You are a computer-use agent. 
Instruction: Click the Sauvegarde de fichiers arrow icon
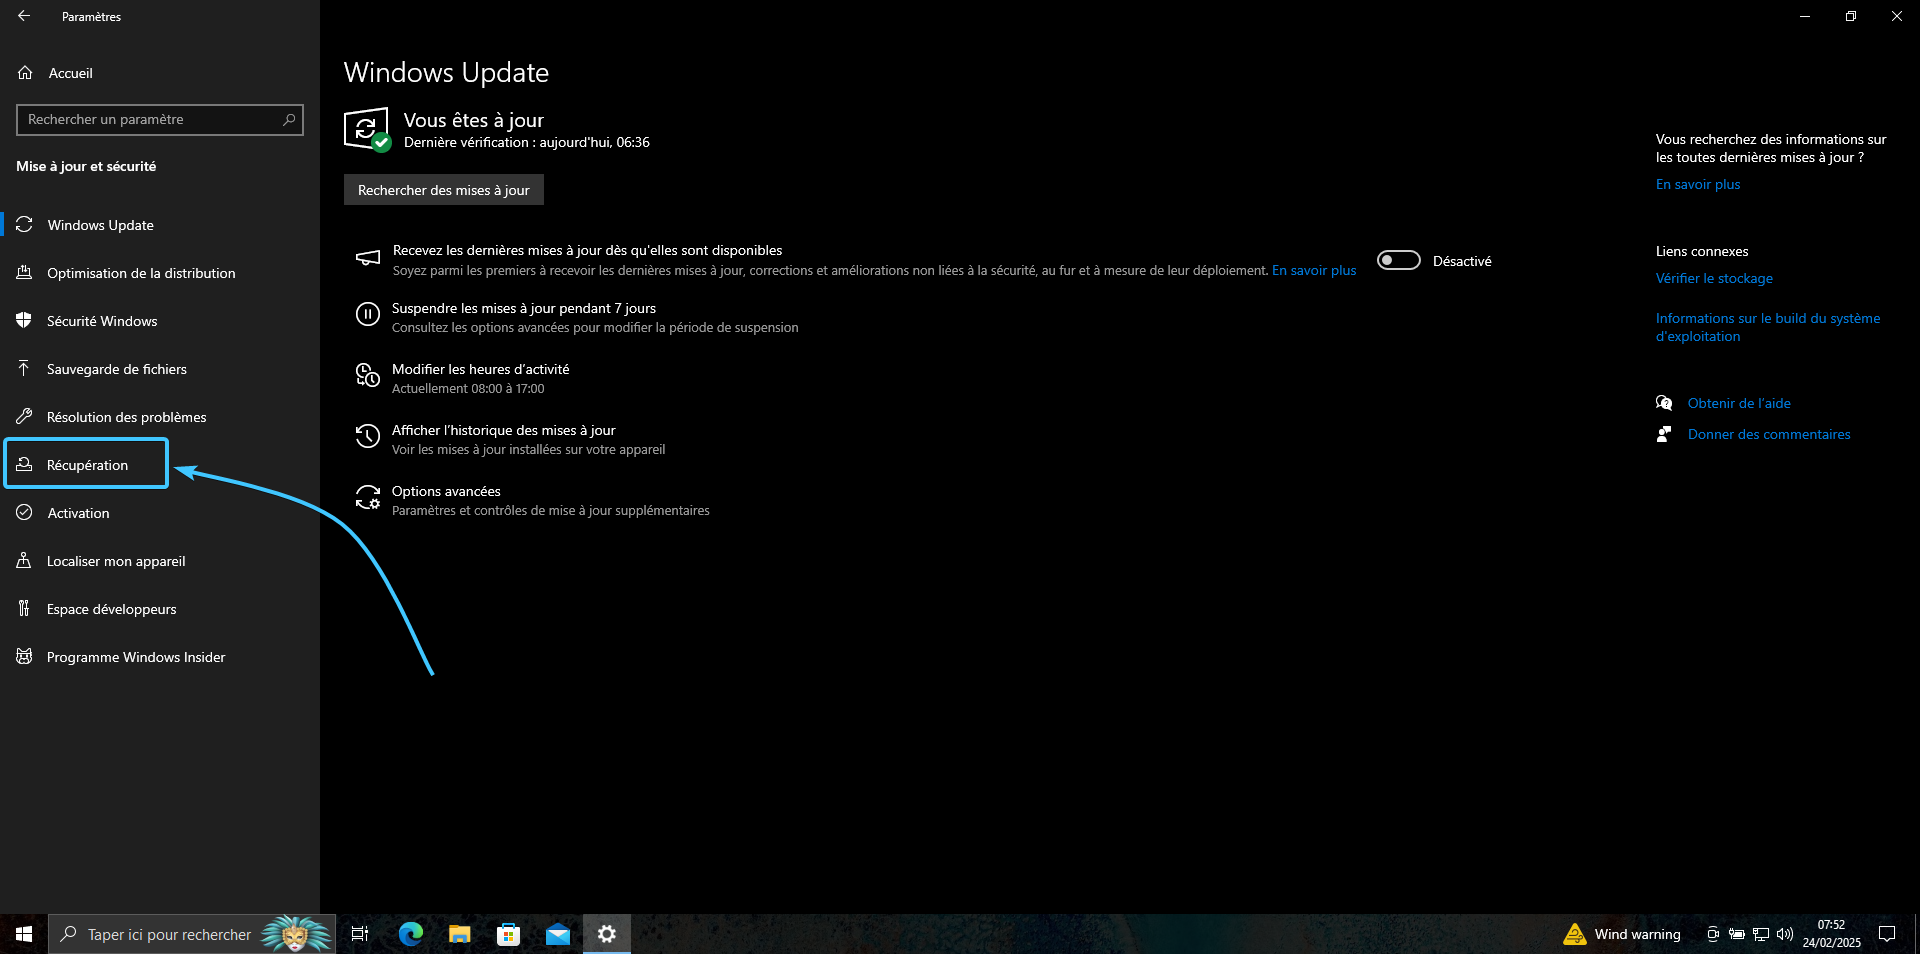(x=24, y=369)
